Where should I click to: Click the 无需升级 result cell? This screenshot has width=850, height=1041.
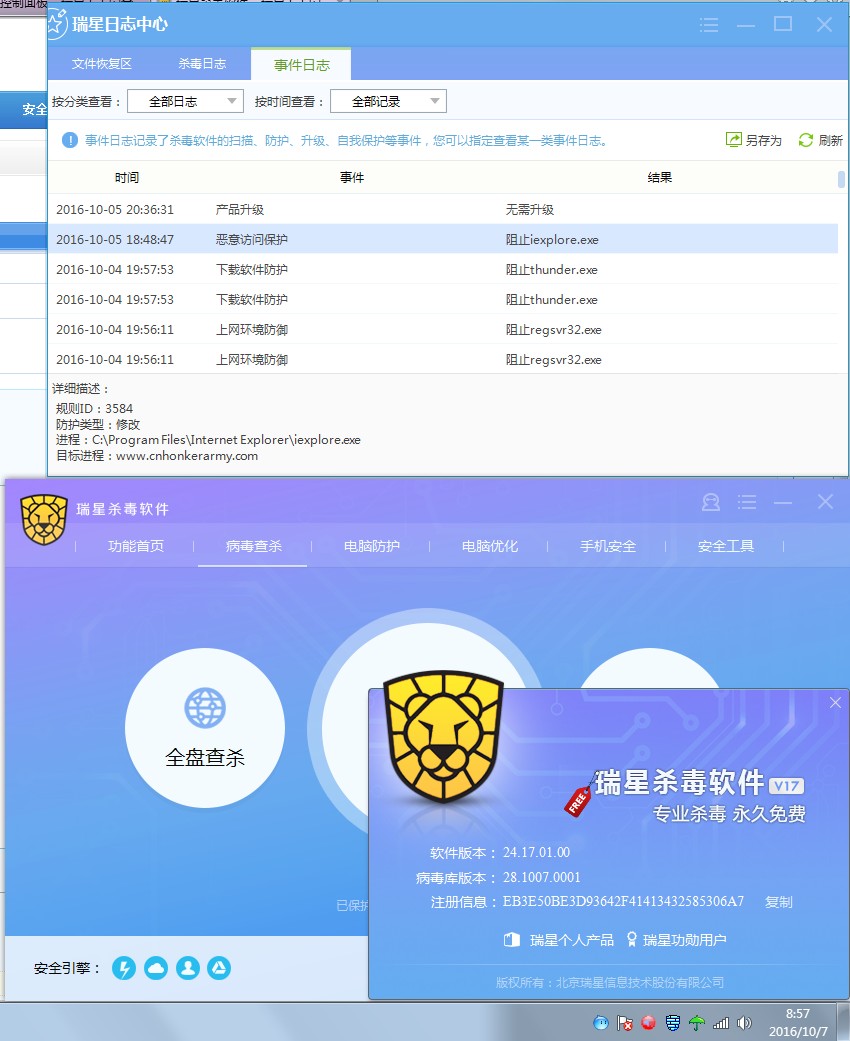pyautogui.click(x=529, y=210)
